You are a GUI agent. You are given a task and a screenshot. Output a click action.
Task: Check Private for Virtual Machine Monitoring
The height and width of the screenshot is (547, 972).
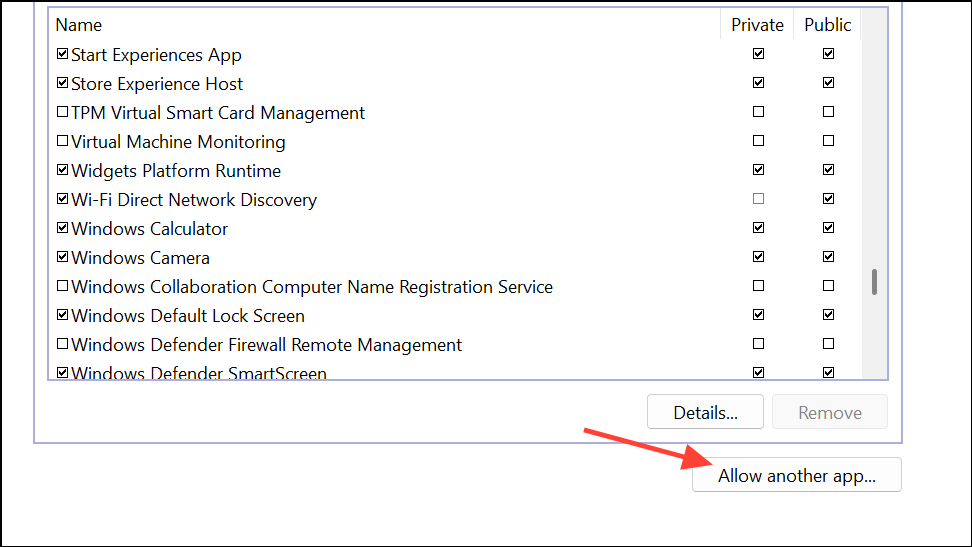tap(758, 141)
